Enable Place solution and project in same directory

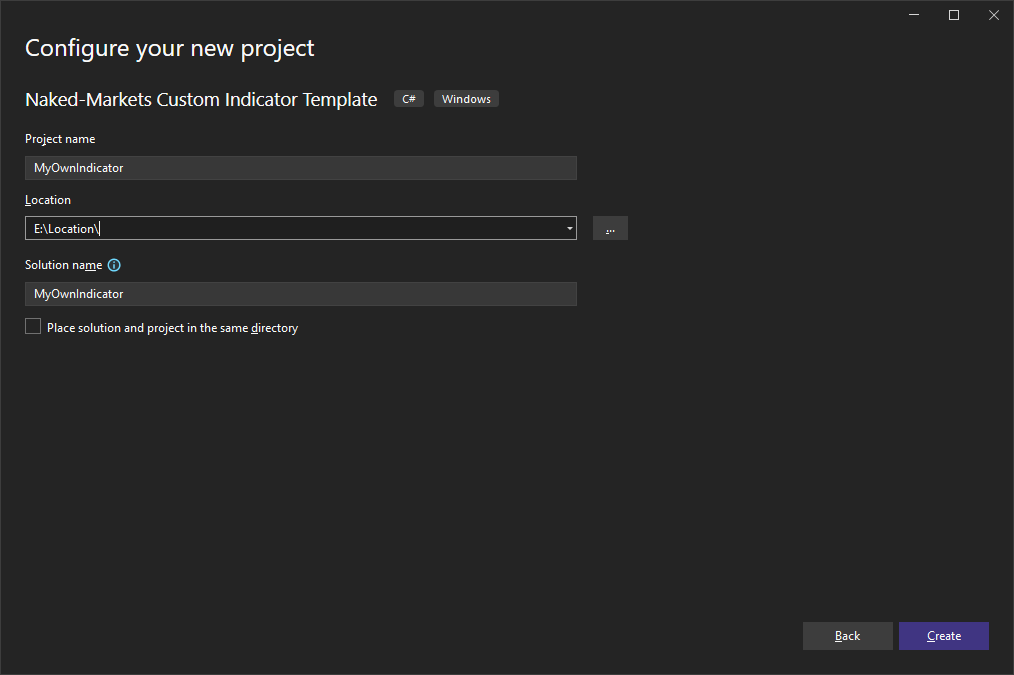click(33, 327)
